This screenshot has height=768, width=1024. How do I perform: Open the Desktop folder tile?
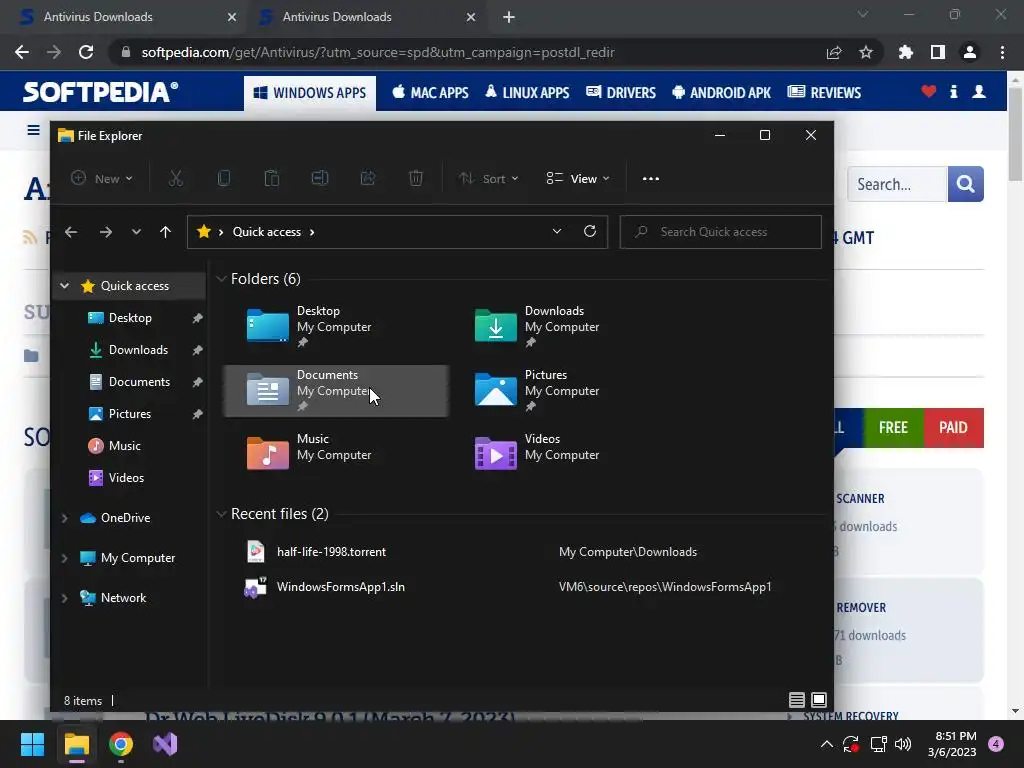336,327
